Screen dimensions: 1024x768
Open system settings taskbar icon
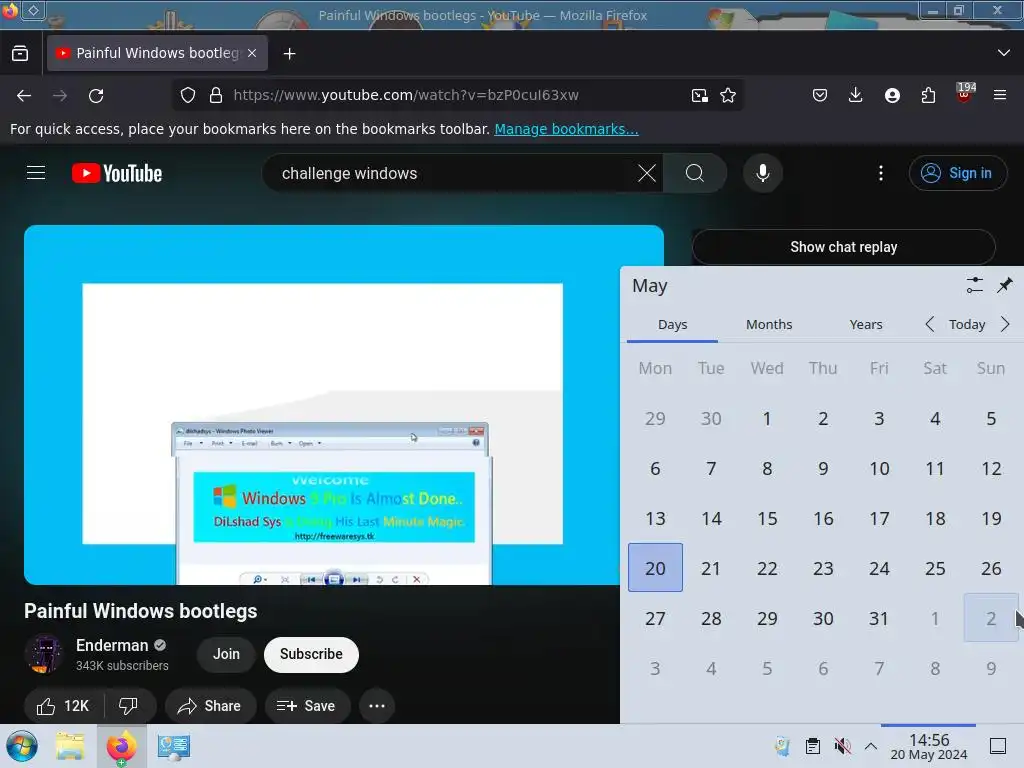click(174, 746)
